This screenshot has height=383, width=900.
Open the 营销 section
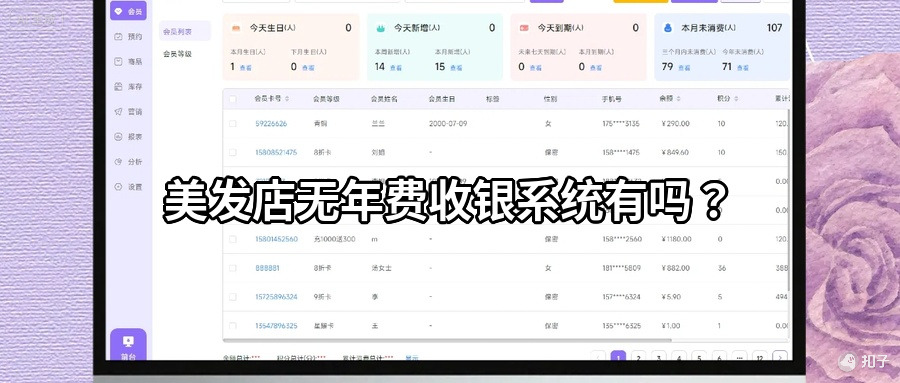click(128, 111)
